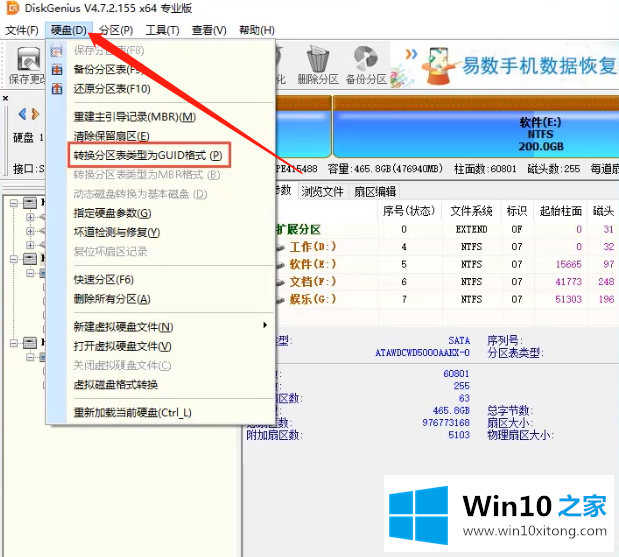
Task: Open the 易数手机数据恢复 banner
Action: (505, 66)
